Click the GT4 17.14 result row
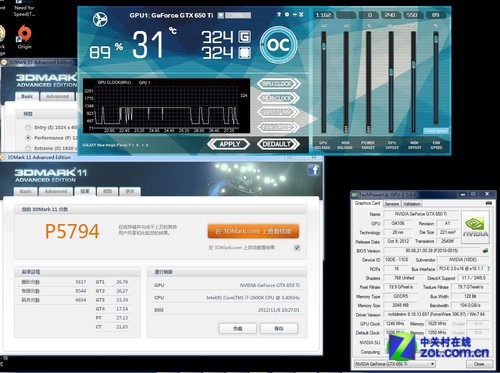The image size is (500, 373). point(112,309)
